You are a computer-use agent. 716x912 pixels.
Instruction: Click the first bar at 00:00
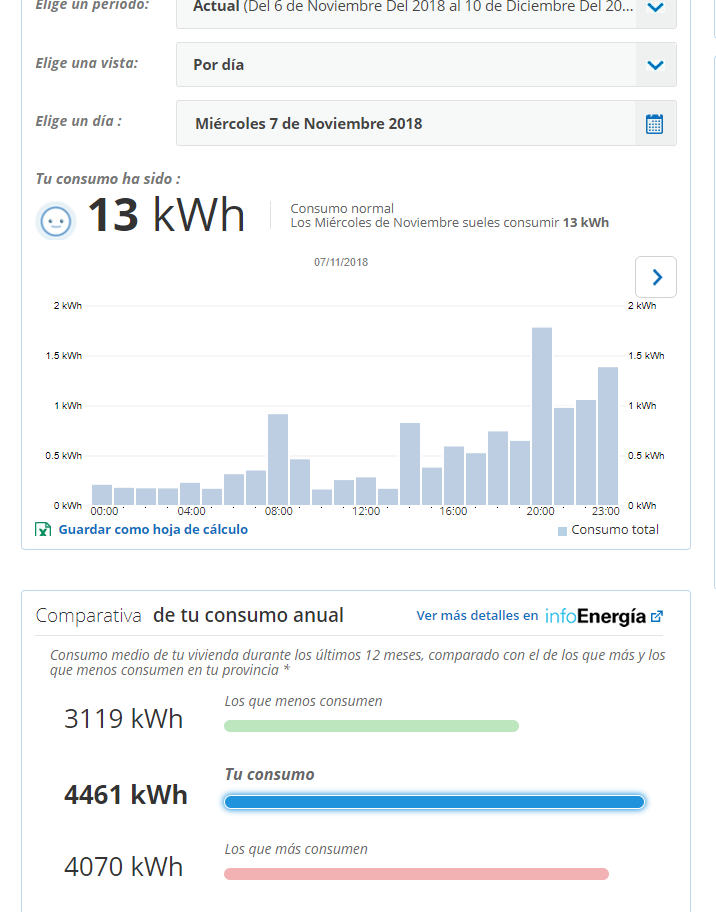point(102,494)
